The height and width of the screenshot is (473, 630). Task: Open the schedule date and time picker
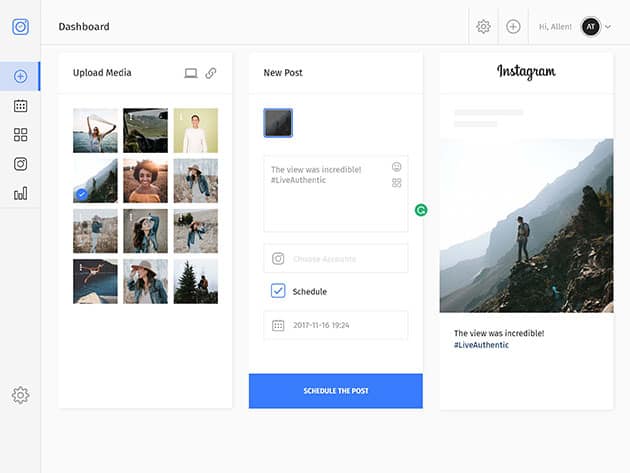coord(335,325)
